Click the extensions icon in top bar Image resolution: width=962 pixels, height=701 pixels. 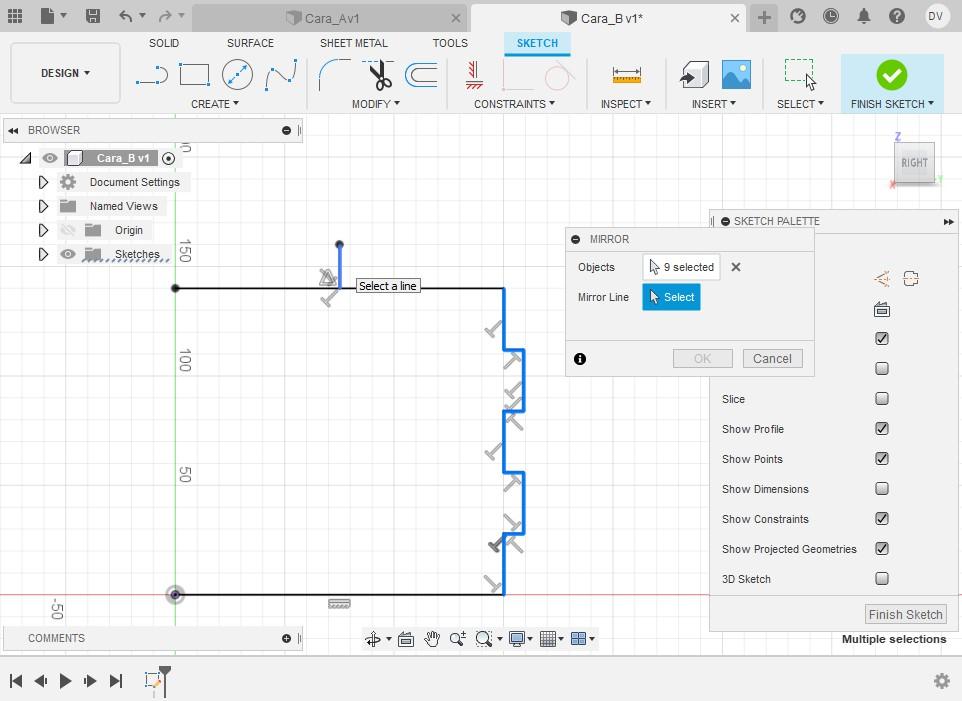tap(798, 16)
